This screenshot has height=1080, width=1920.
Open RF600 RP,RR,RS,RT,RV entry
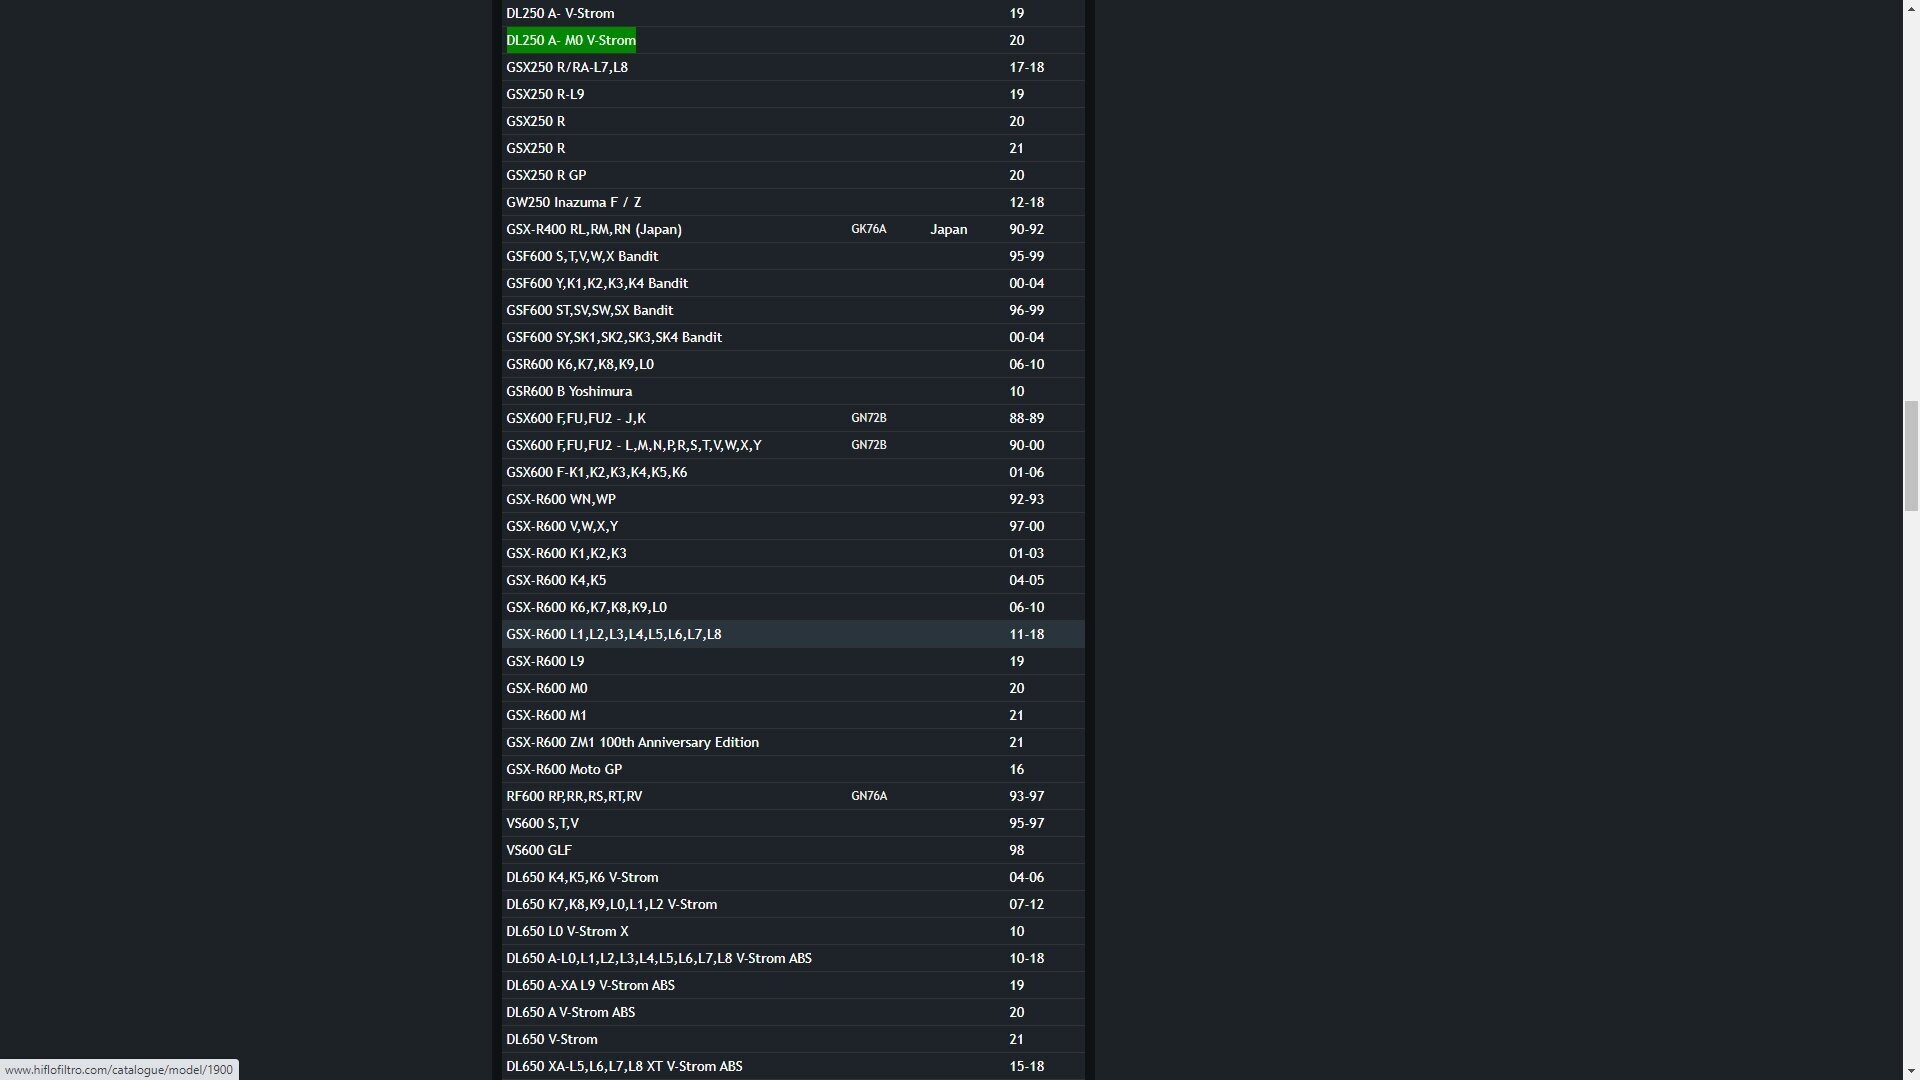(x=574, y=796)
